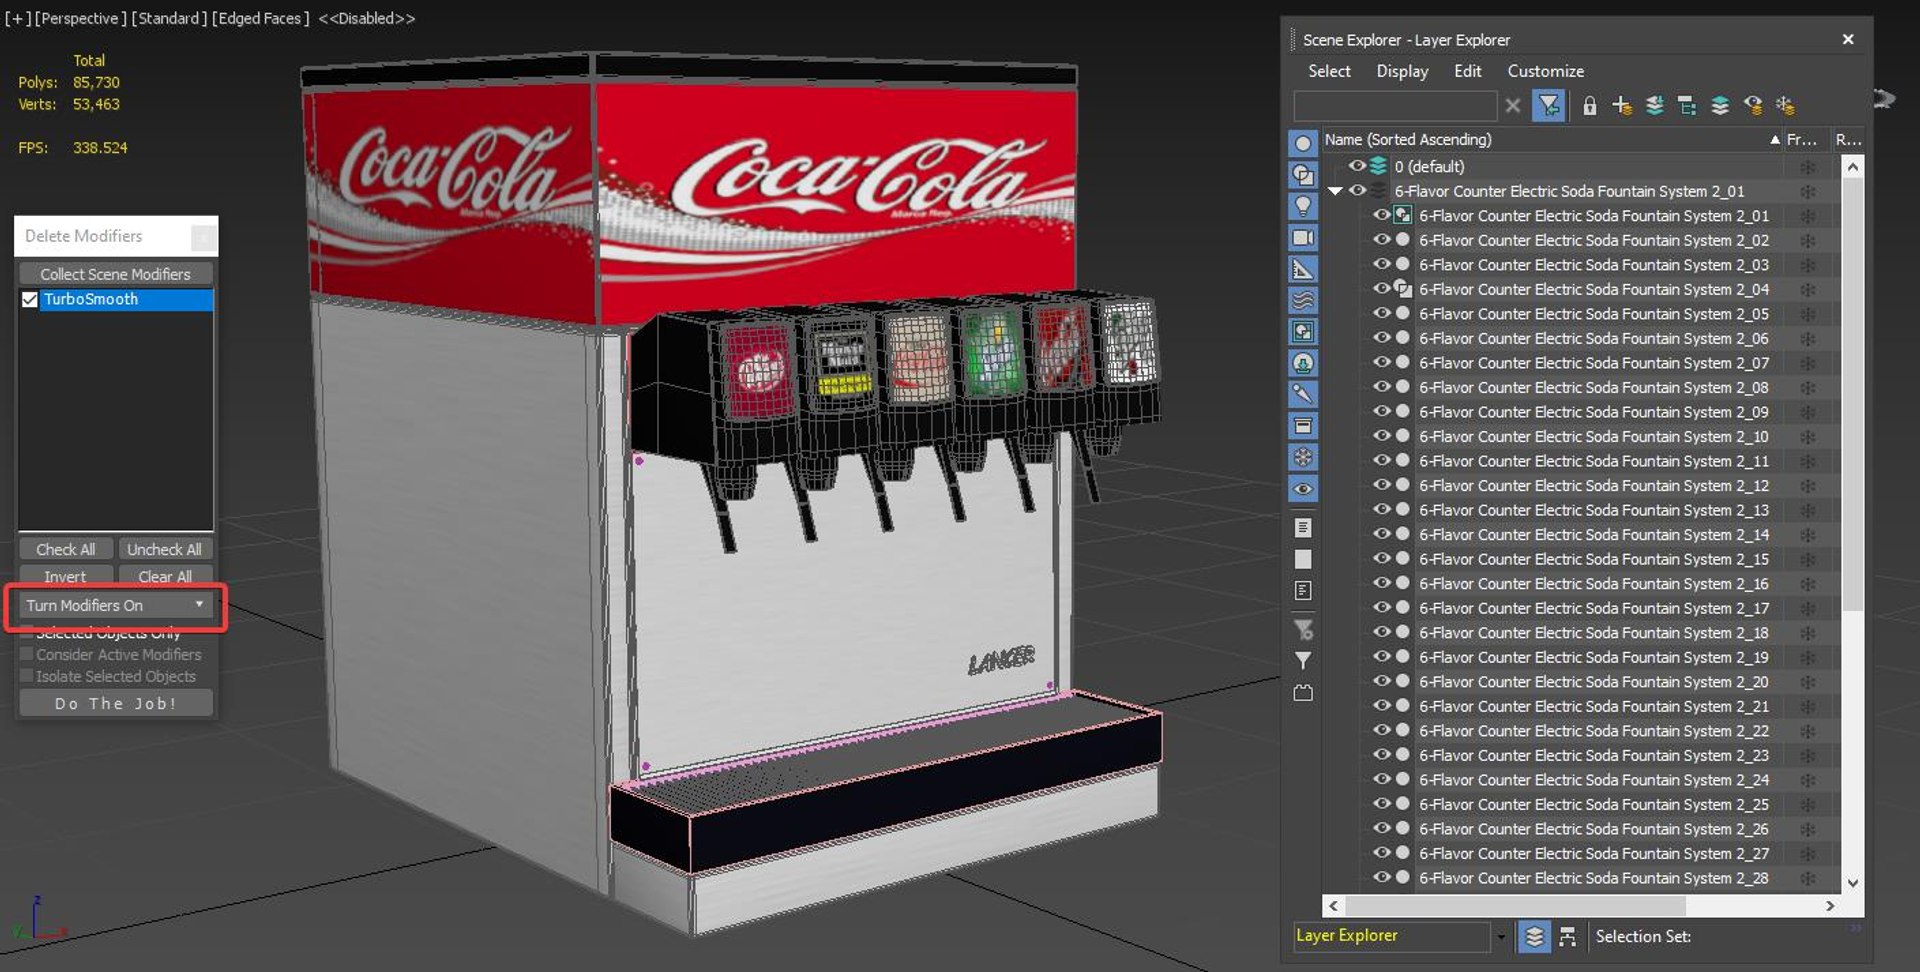Hide object Soda Fountain System 2_28
Image resolution: width=1920 pixels, height=972 pixels.
[1382, 877]
